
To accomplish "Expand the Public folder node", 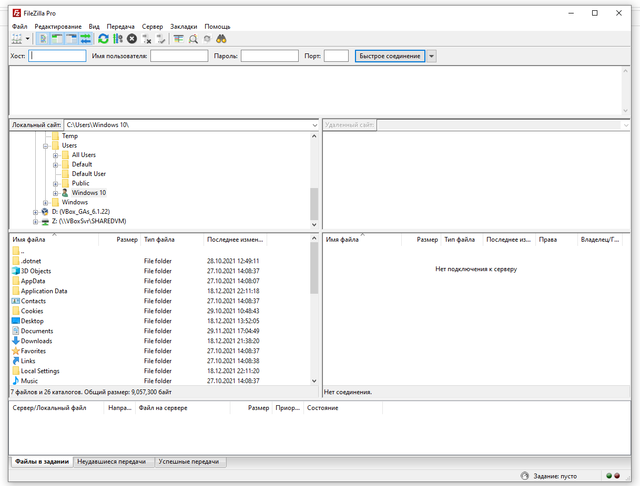I will click(56, 184).
